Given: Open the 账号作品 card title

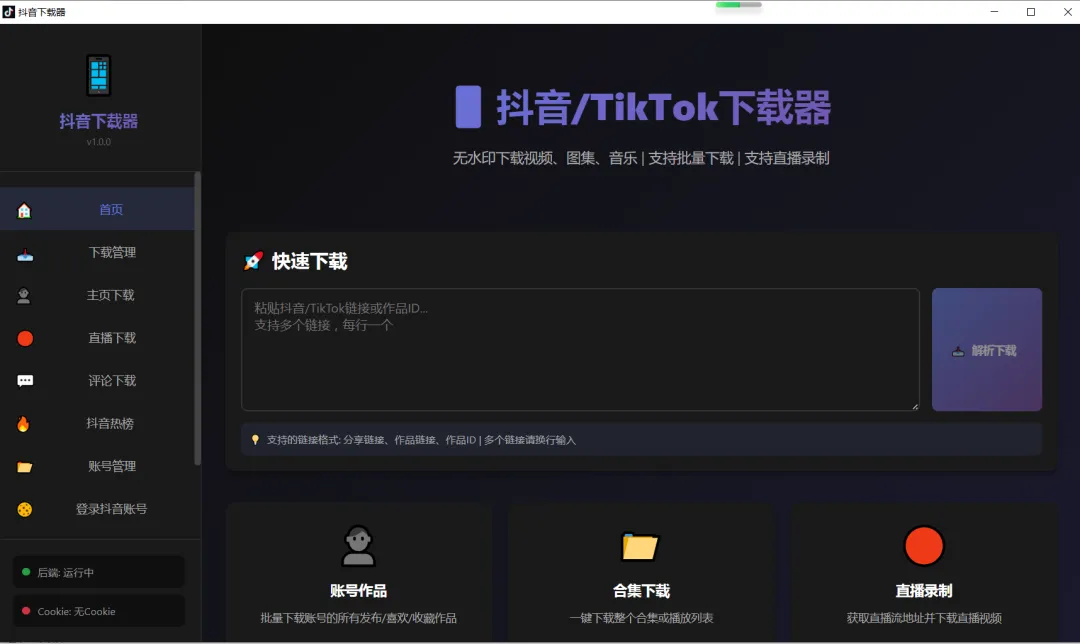Looking at the screenshot, I should (x=358, y=591).
